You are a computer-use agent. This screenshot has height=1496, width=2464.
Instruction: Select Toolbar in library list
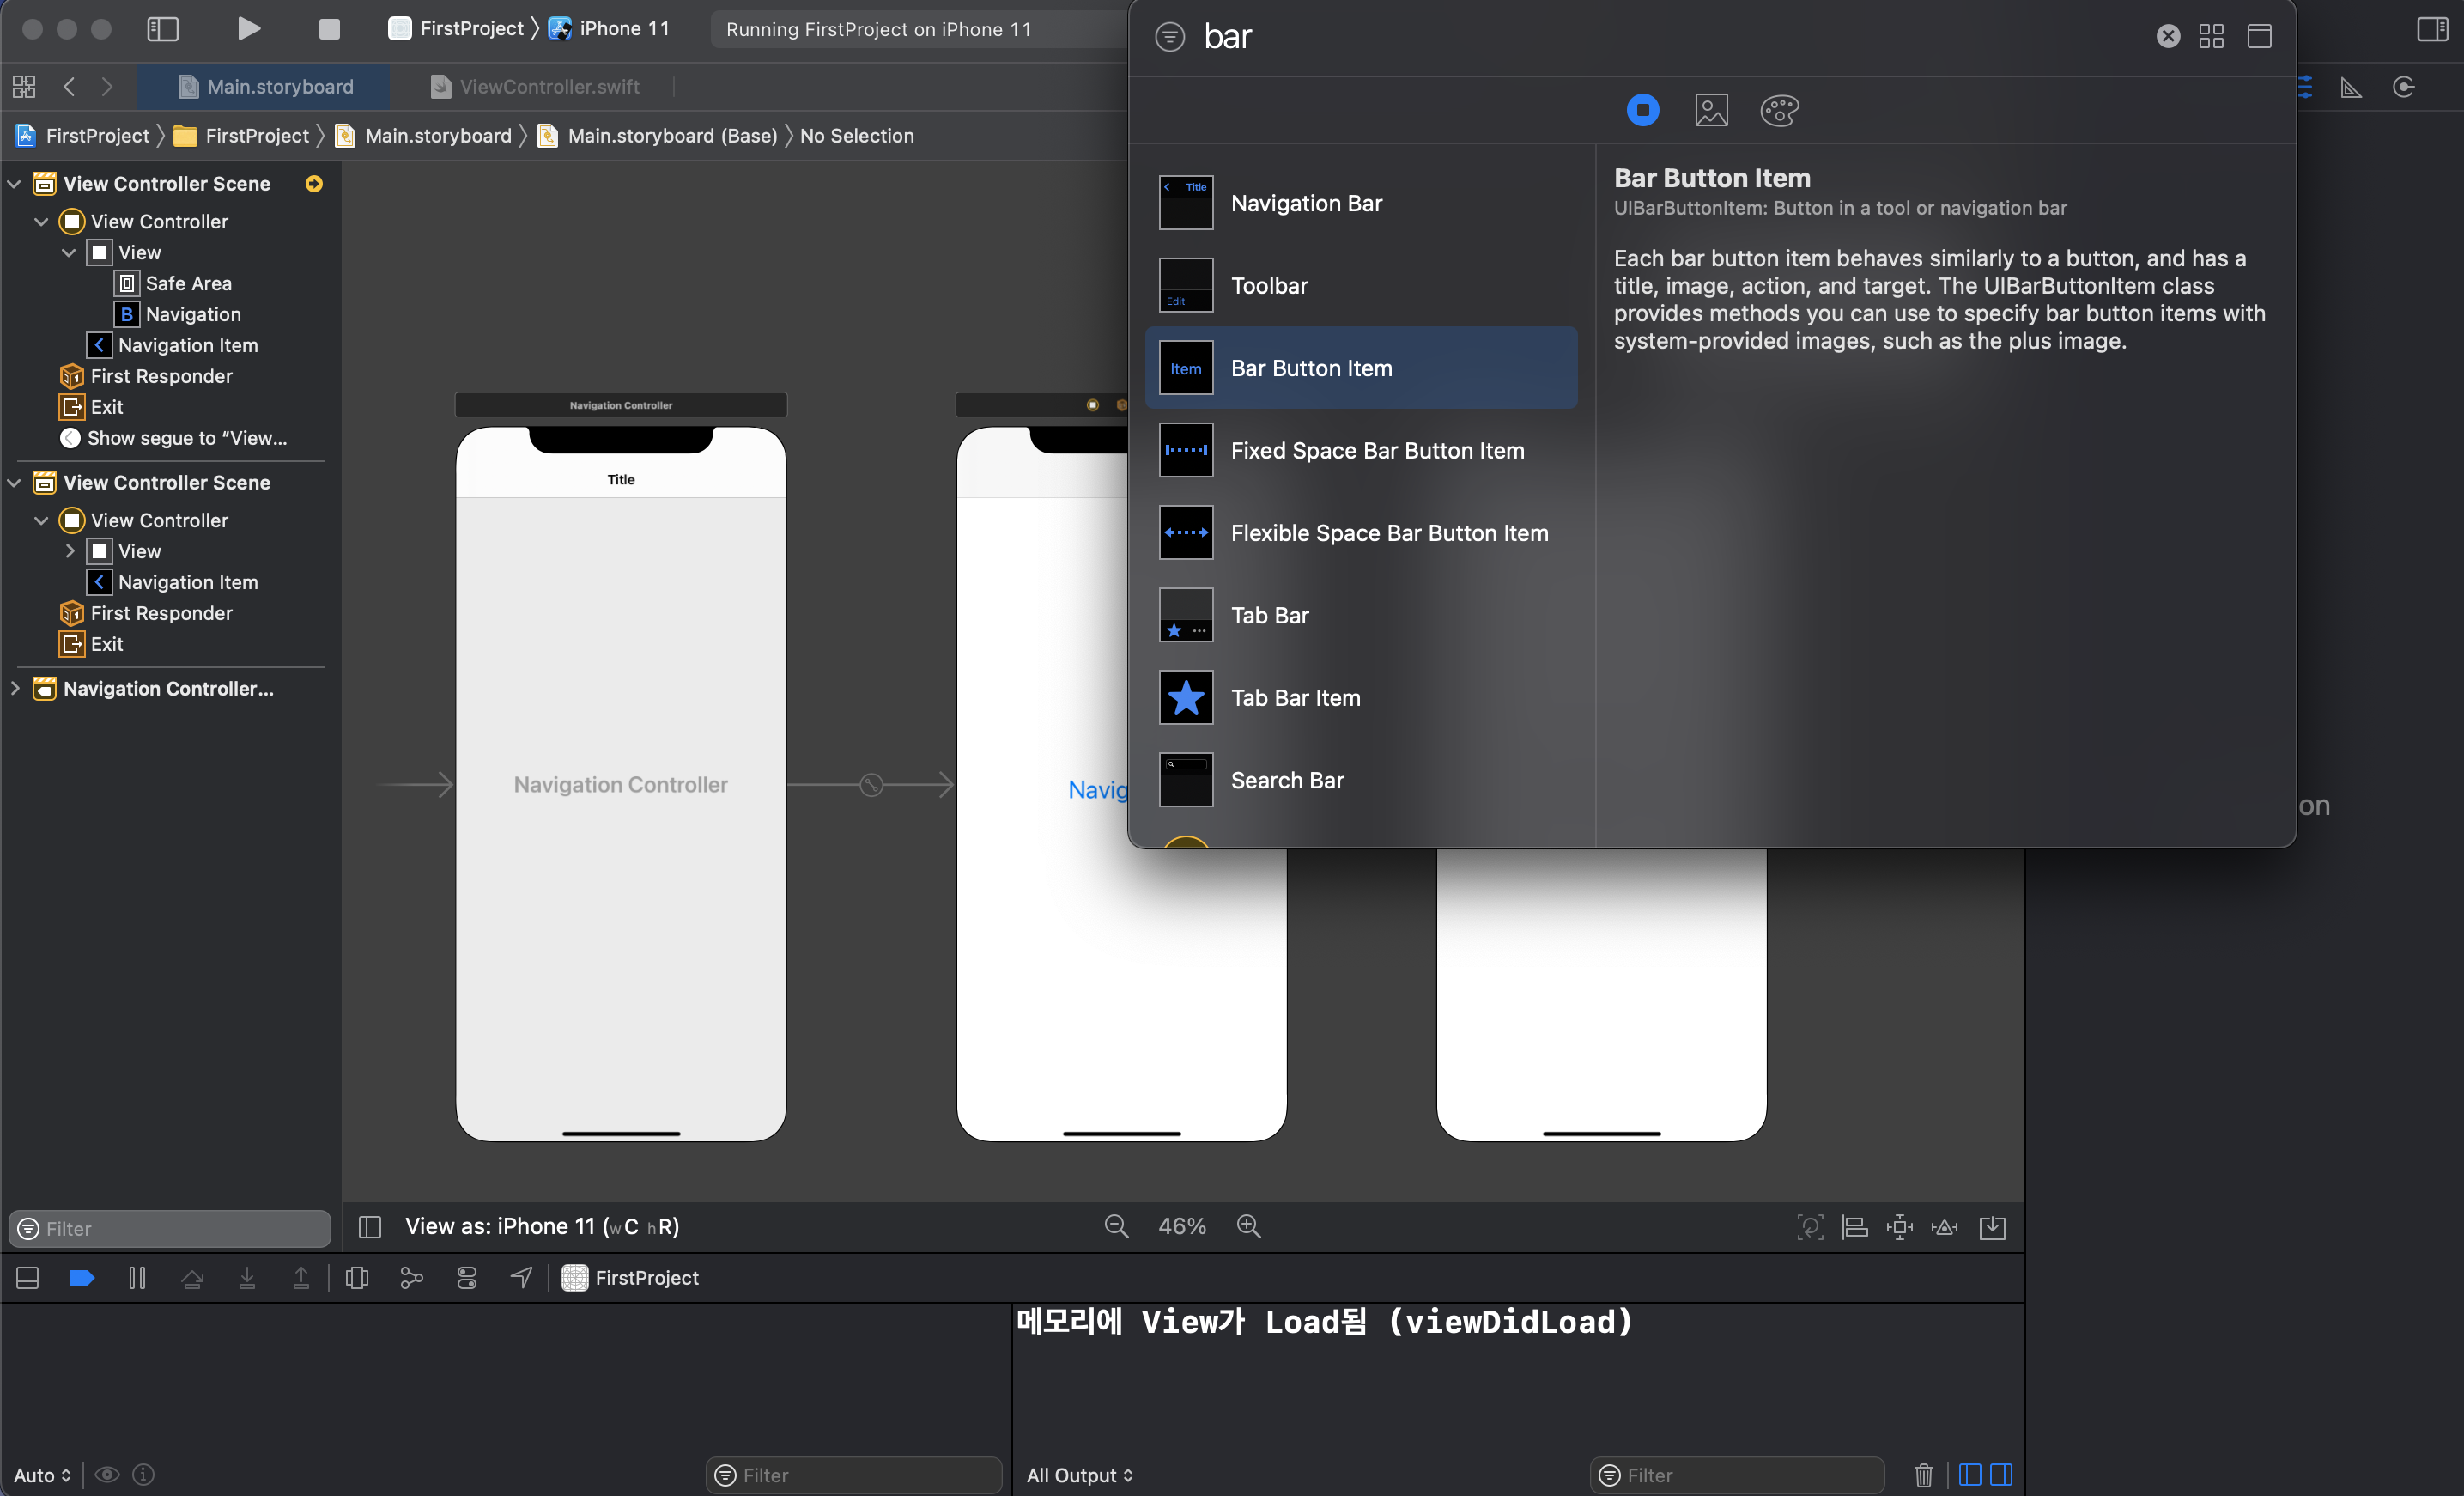(x=1361, y=285)
